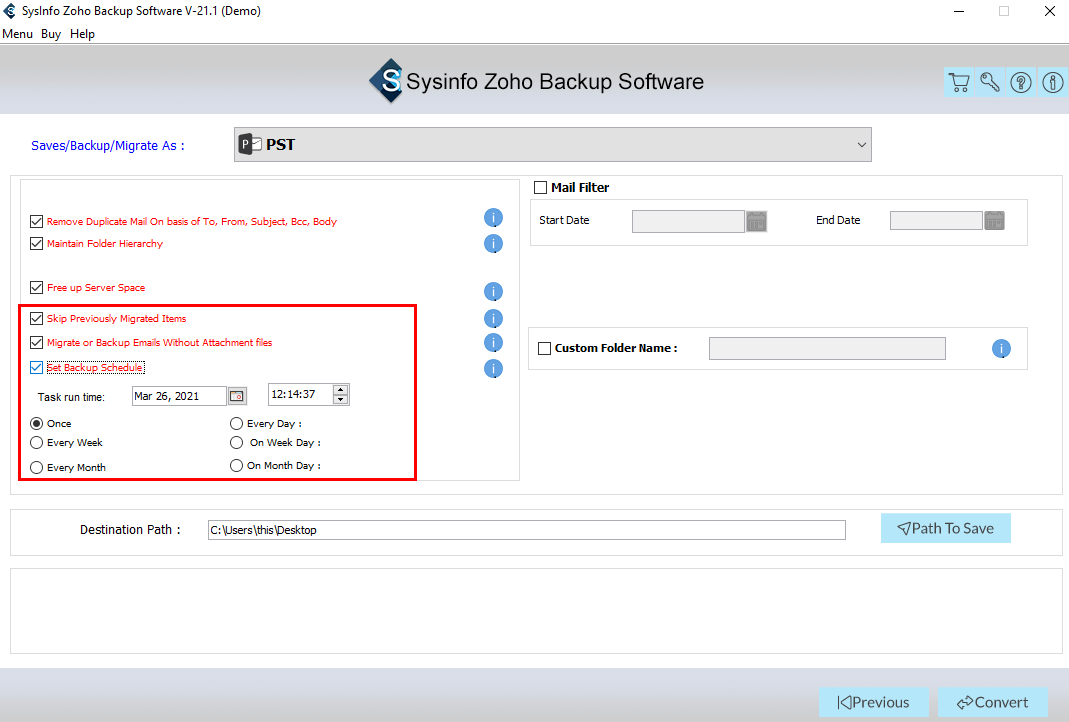Show info for Skip Previously Migrated Items
Image resolution: width=1069 pixels, height=722 pixels.
(494, 318)
